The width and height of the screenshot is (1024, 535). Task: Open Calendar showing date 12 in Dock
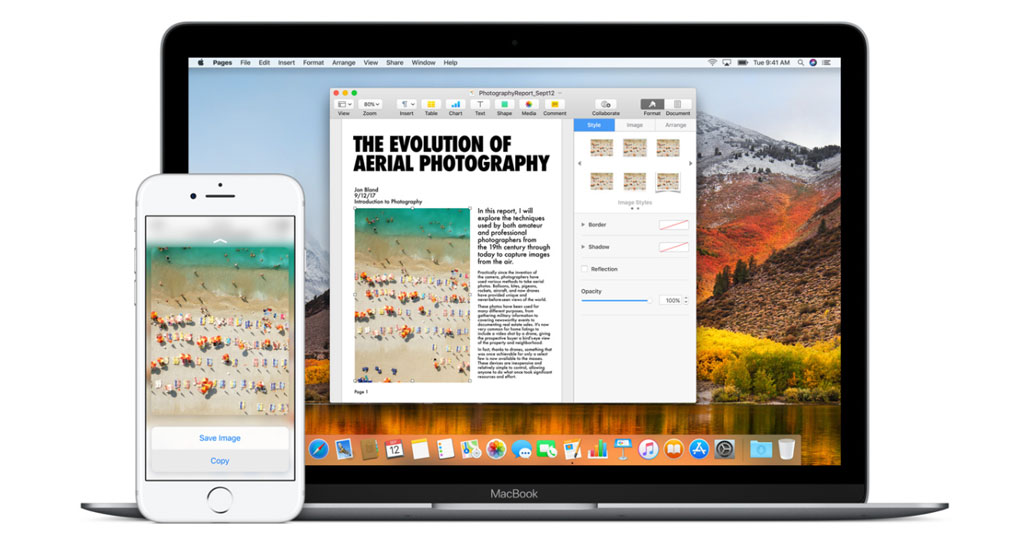coord(394,449)
